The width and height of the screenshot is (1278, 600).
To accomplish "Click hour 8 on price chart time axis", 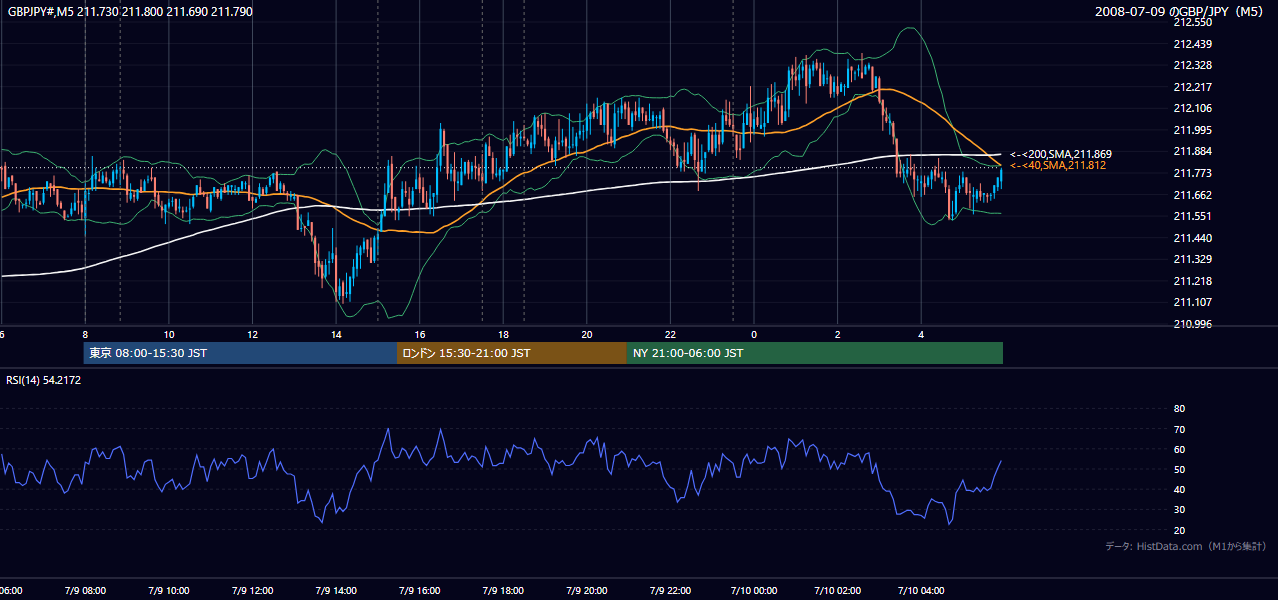I will 85,334.
